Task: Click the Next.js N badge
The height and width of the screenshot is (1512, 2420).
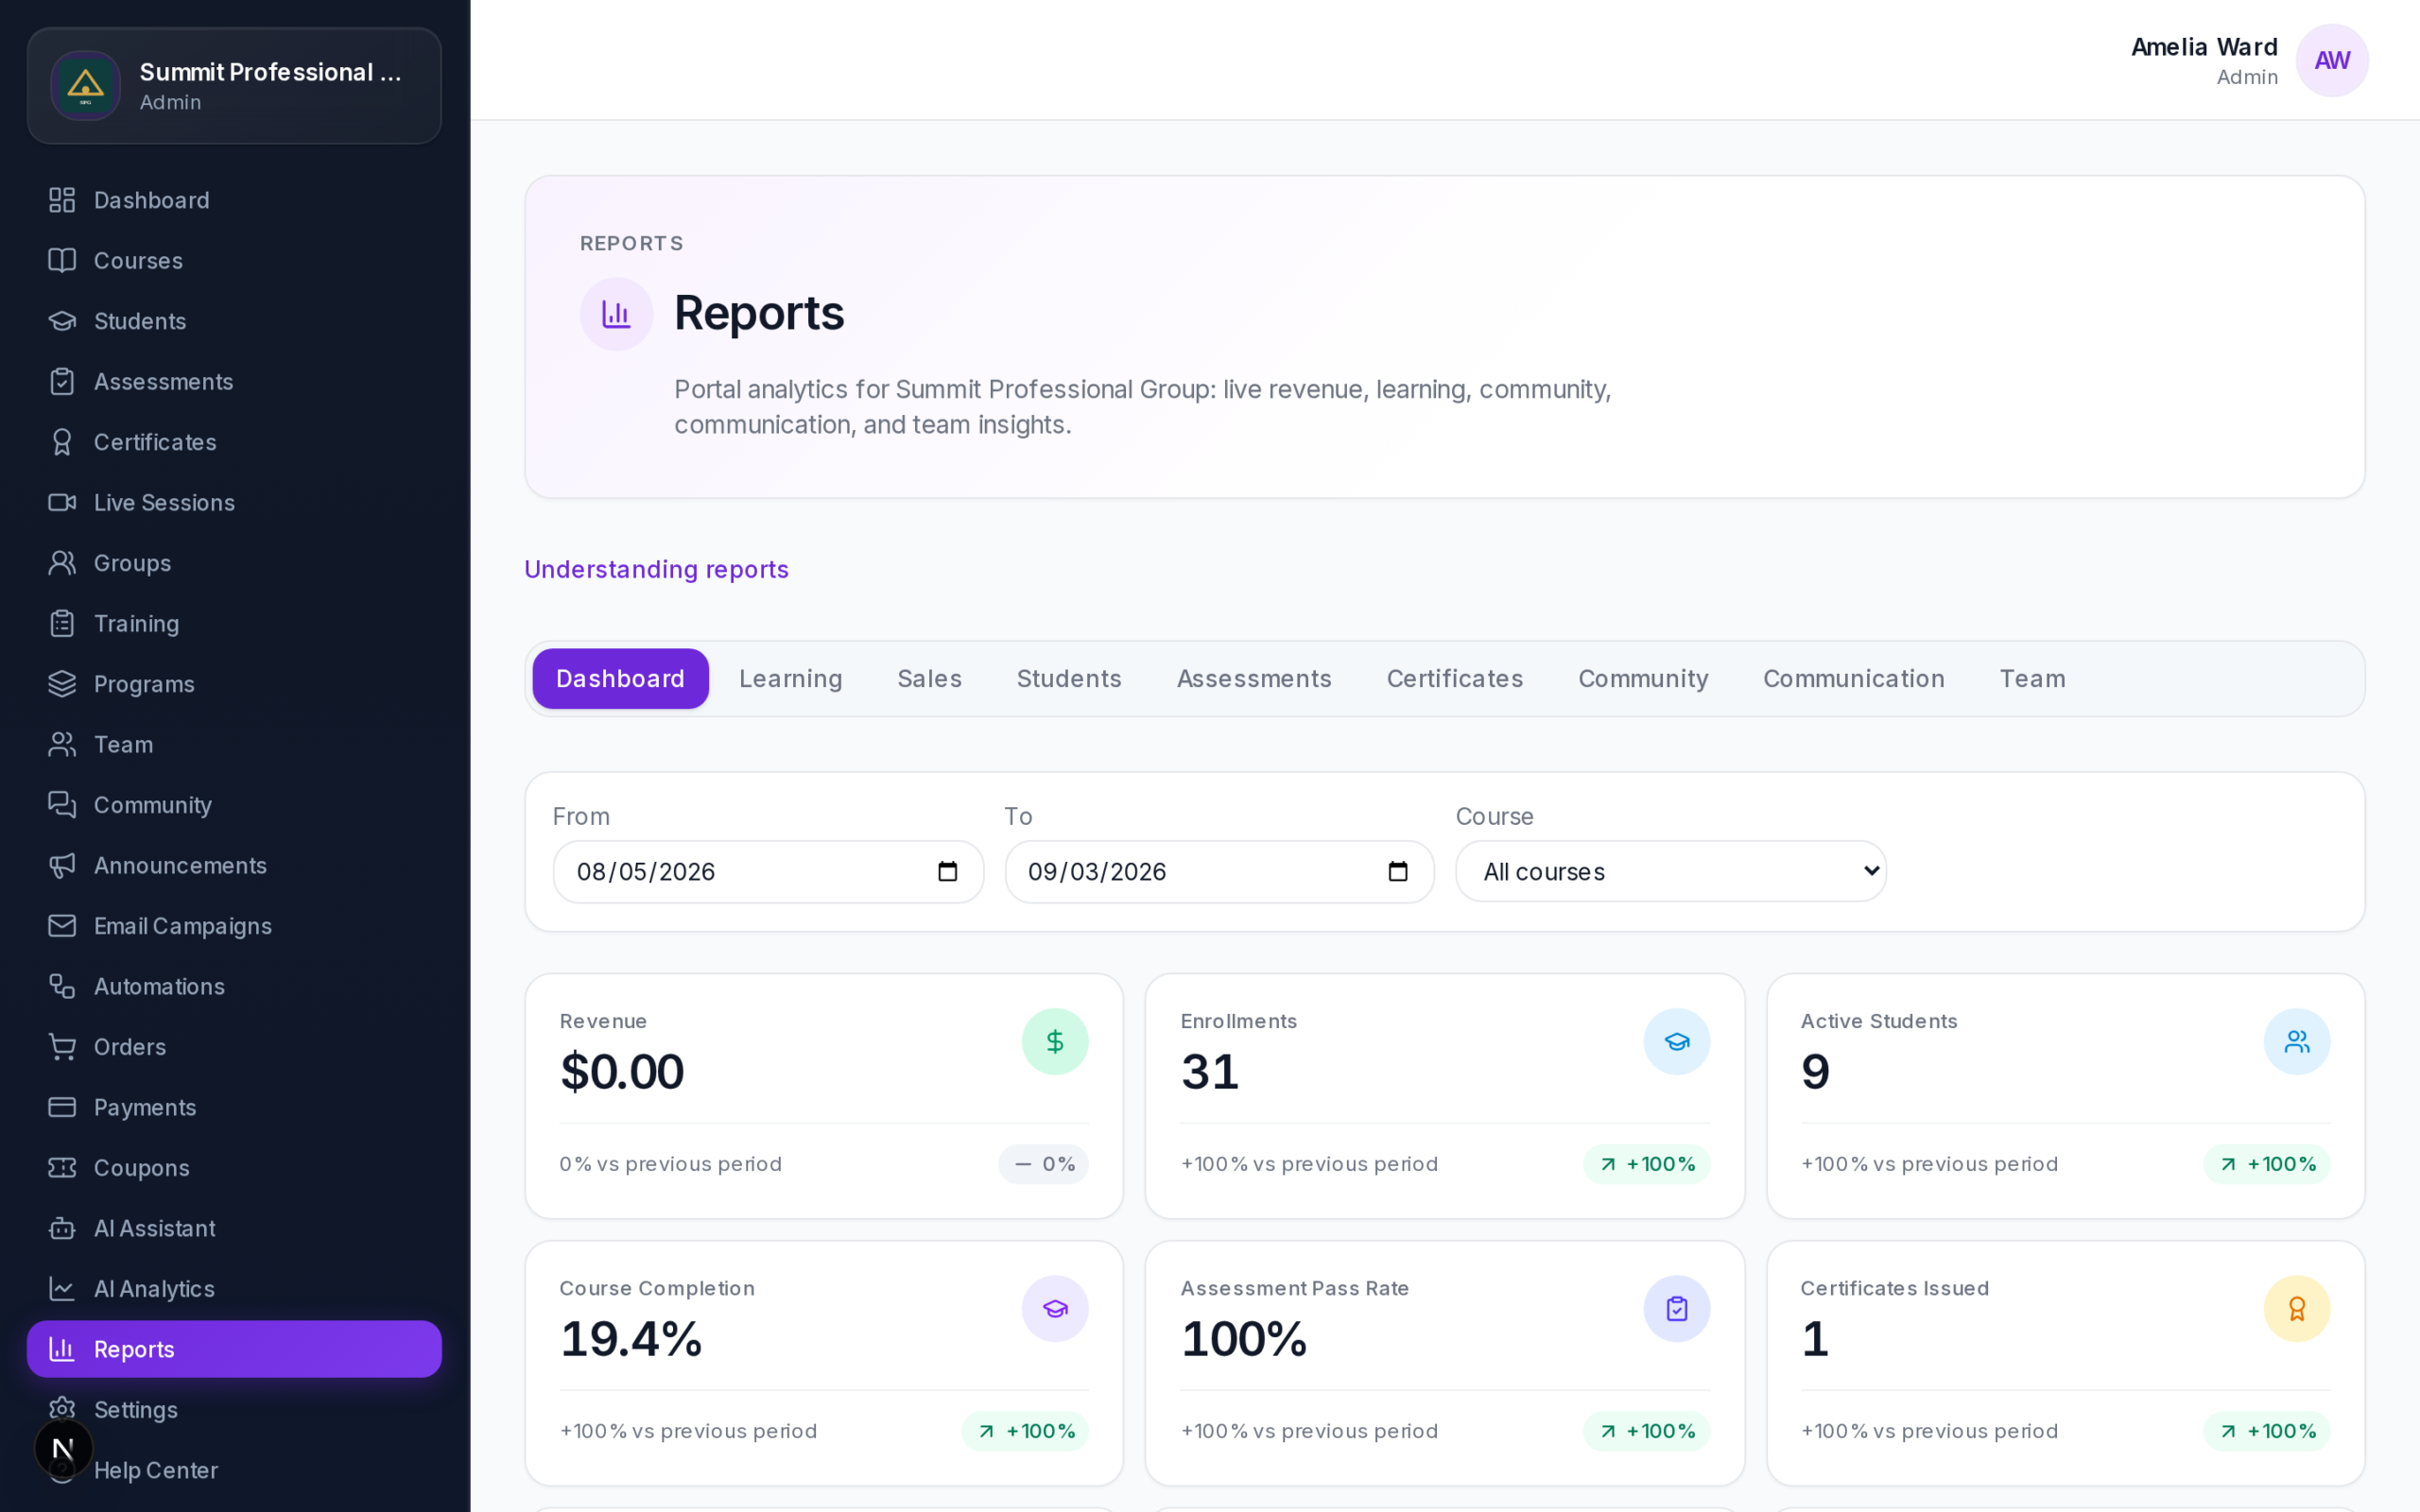Action: (x=63, y=1448)
